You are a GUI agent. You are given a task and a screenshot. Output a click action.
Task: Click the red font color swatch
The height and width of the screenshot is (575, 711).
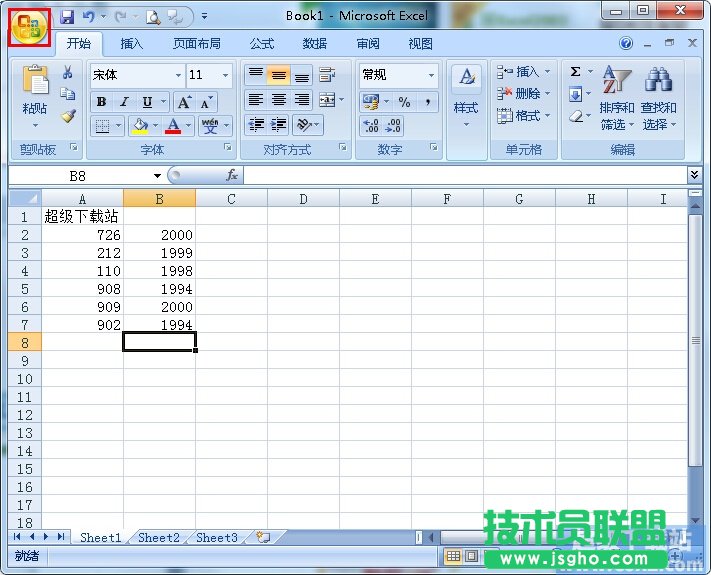[173, 127]
